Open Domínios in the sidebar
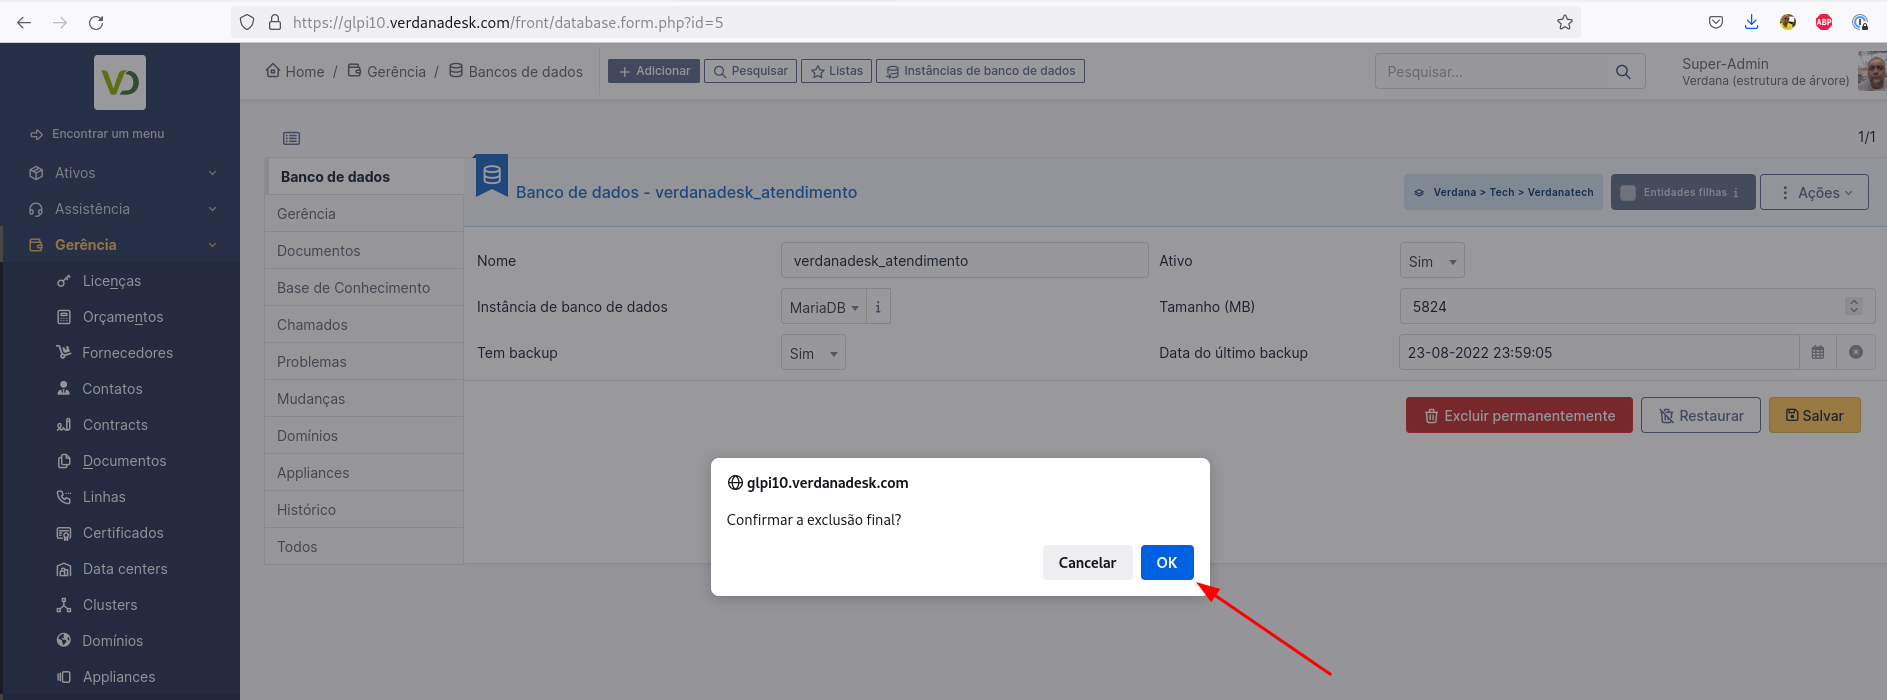Viewport: 1887px width, 700px height. point(112,641)
